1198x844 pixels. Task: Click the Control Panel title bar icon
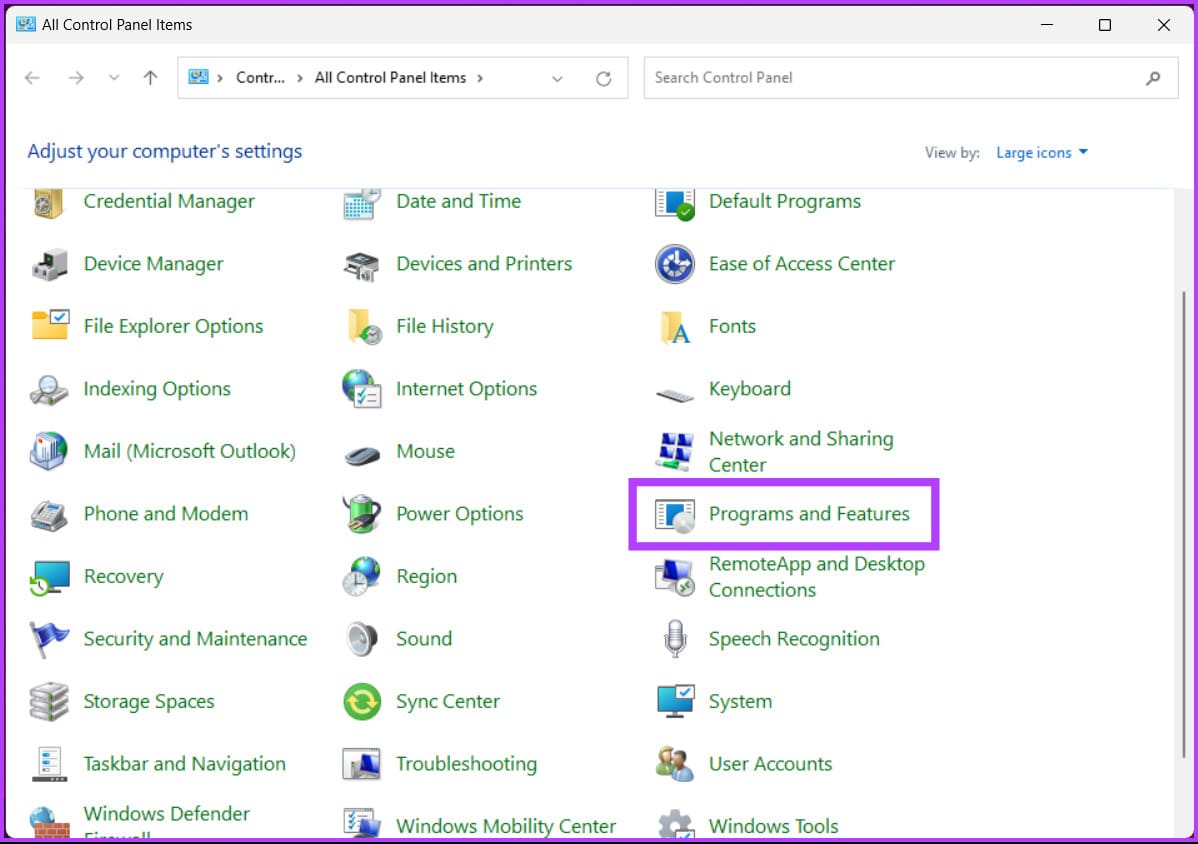point(25,24)
